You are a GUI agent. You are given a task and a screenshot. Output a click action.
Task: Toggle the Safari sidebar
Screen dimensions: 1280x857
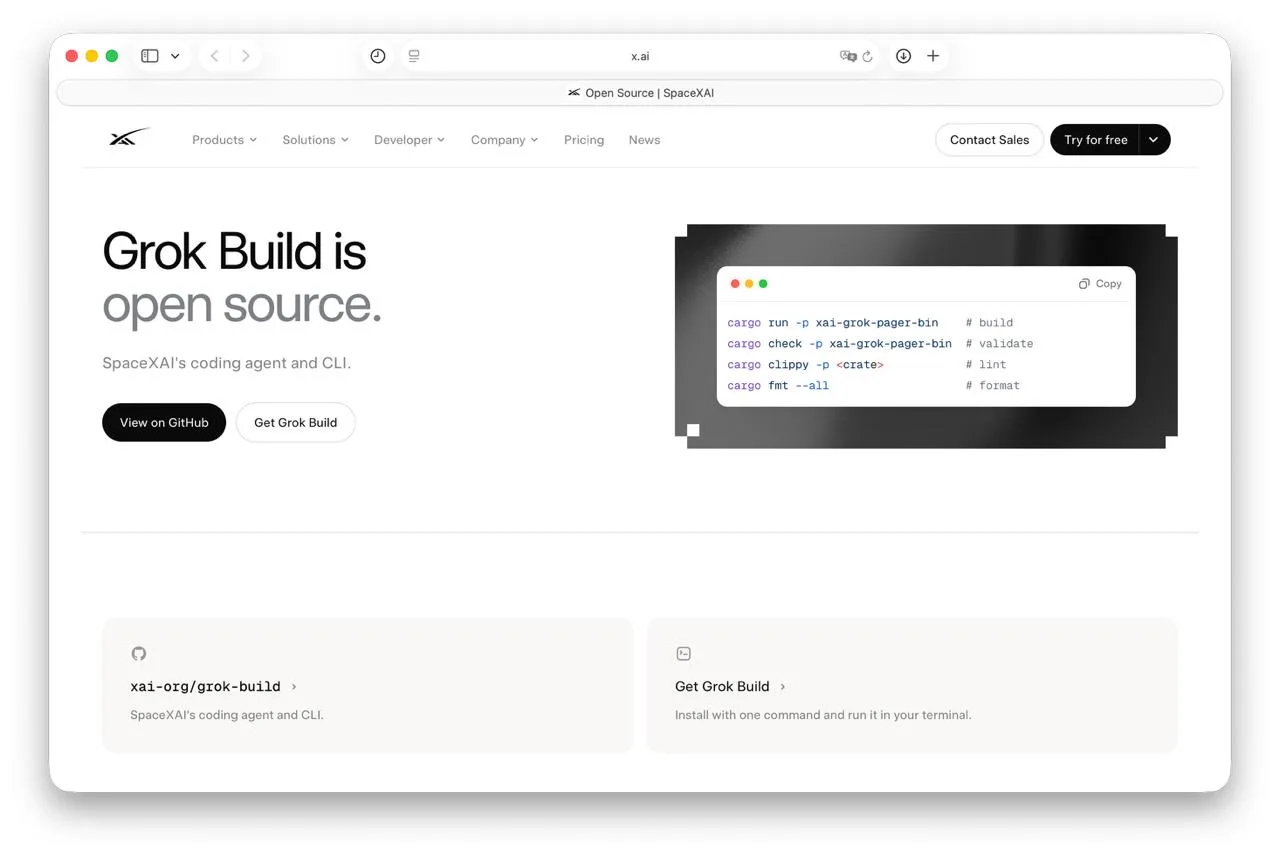(150, 56)
